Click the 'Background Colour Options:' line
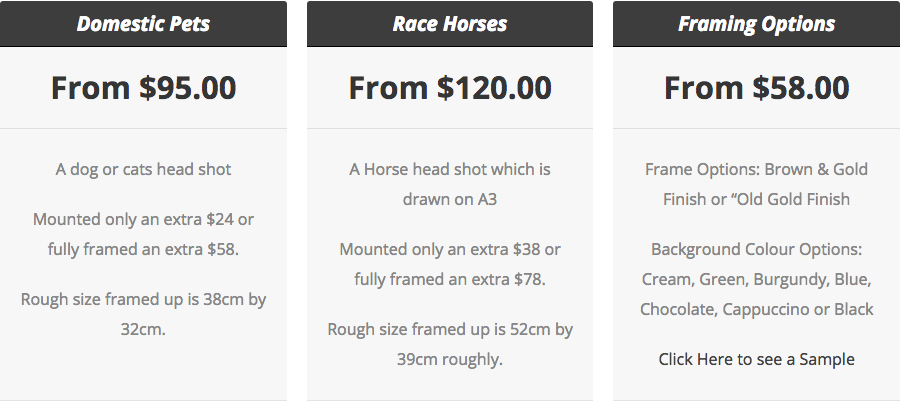The width and height of the screenshot is (900, 401). pyautogui.click(x=757, y=249)
